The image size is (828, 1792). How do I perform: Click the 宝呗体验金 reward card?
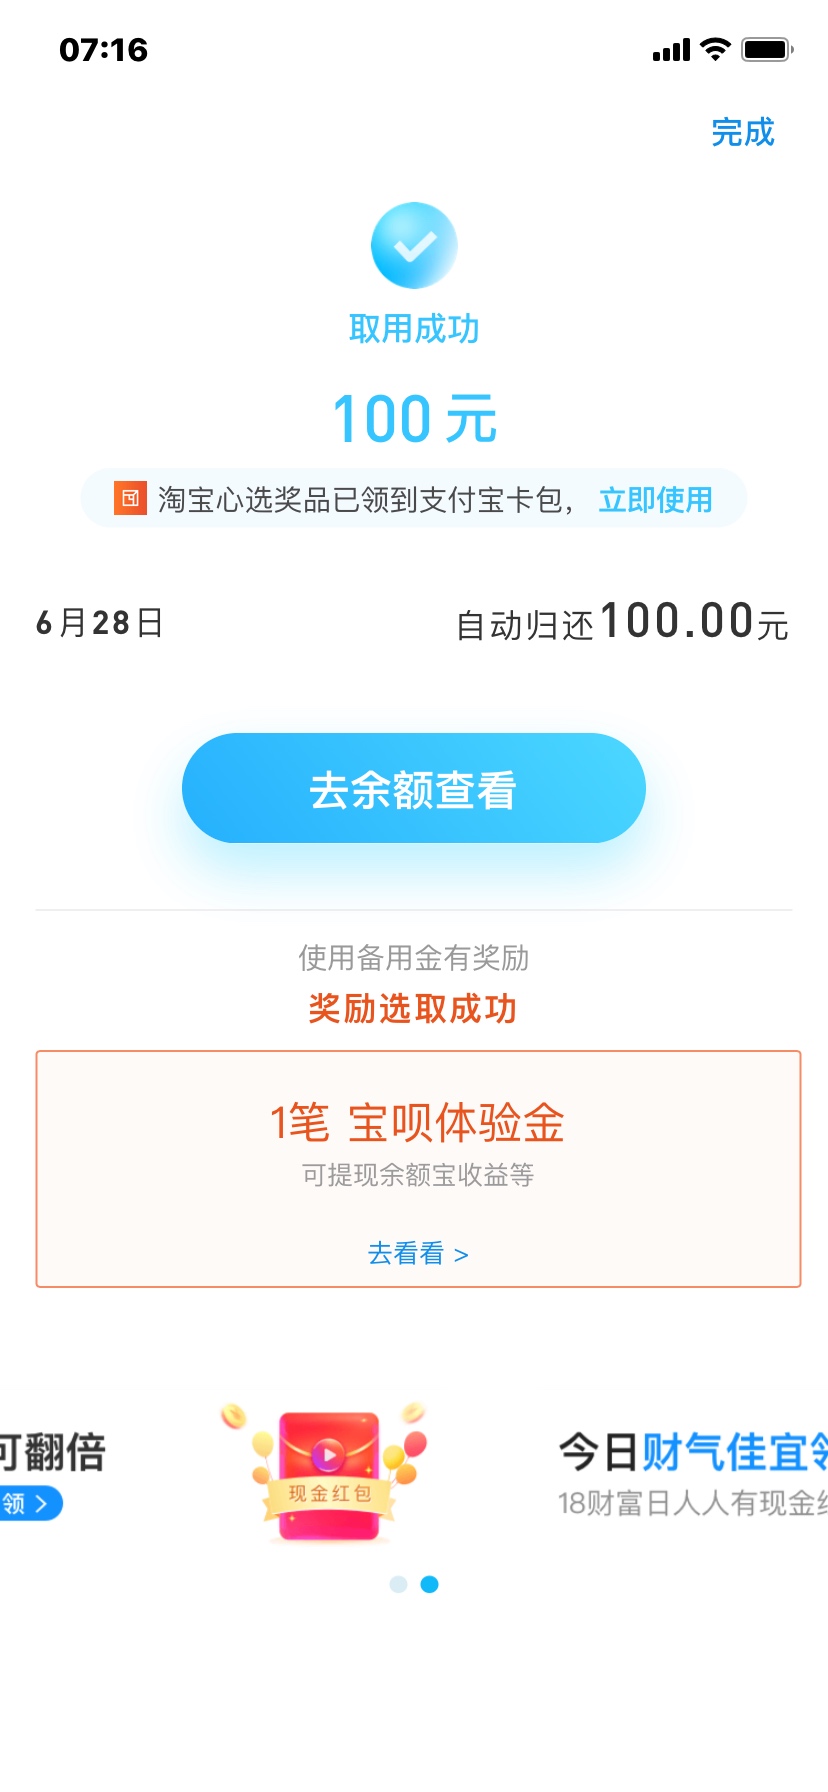pos(418,1168)
